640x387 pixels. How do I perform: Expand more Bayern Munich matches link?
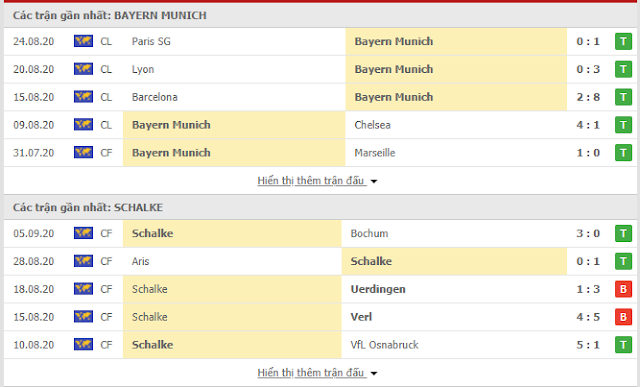[x=311, y=180]
